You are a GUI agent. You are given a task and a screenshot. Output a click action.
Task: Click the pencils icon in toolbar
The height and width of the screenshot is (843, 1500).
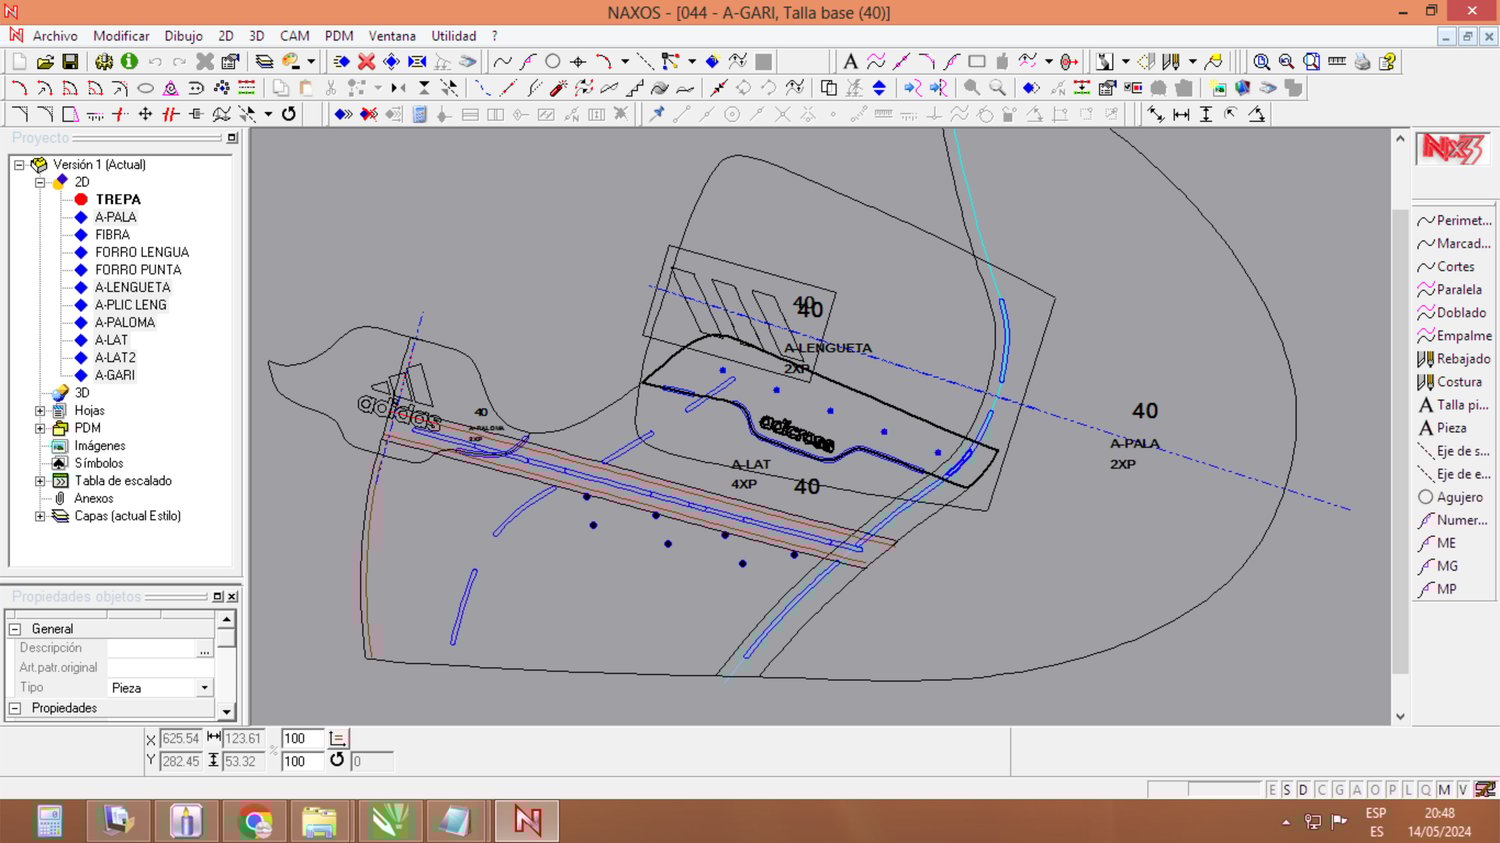pos(1171,62)
